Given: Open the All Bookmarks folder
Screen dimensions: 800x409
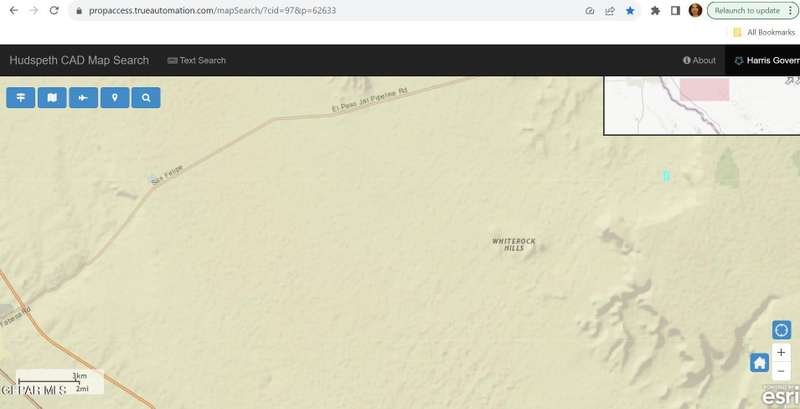Looking at the screenshot, I should (765, 32).
